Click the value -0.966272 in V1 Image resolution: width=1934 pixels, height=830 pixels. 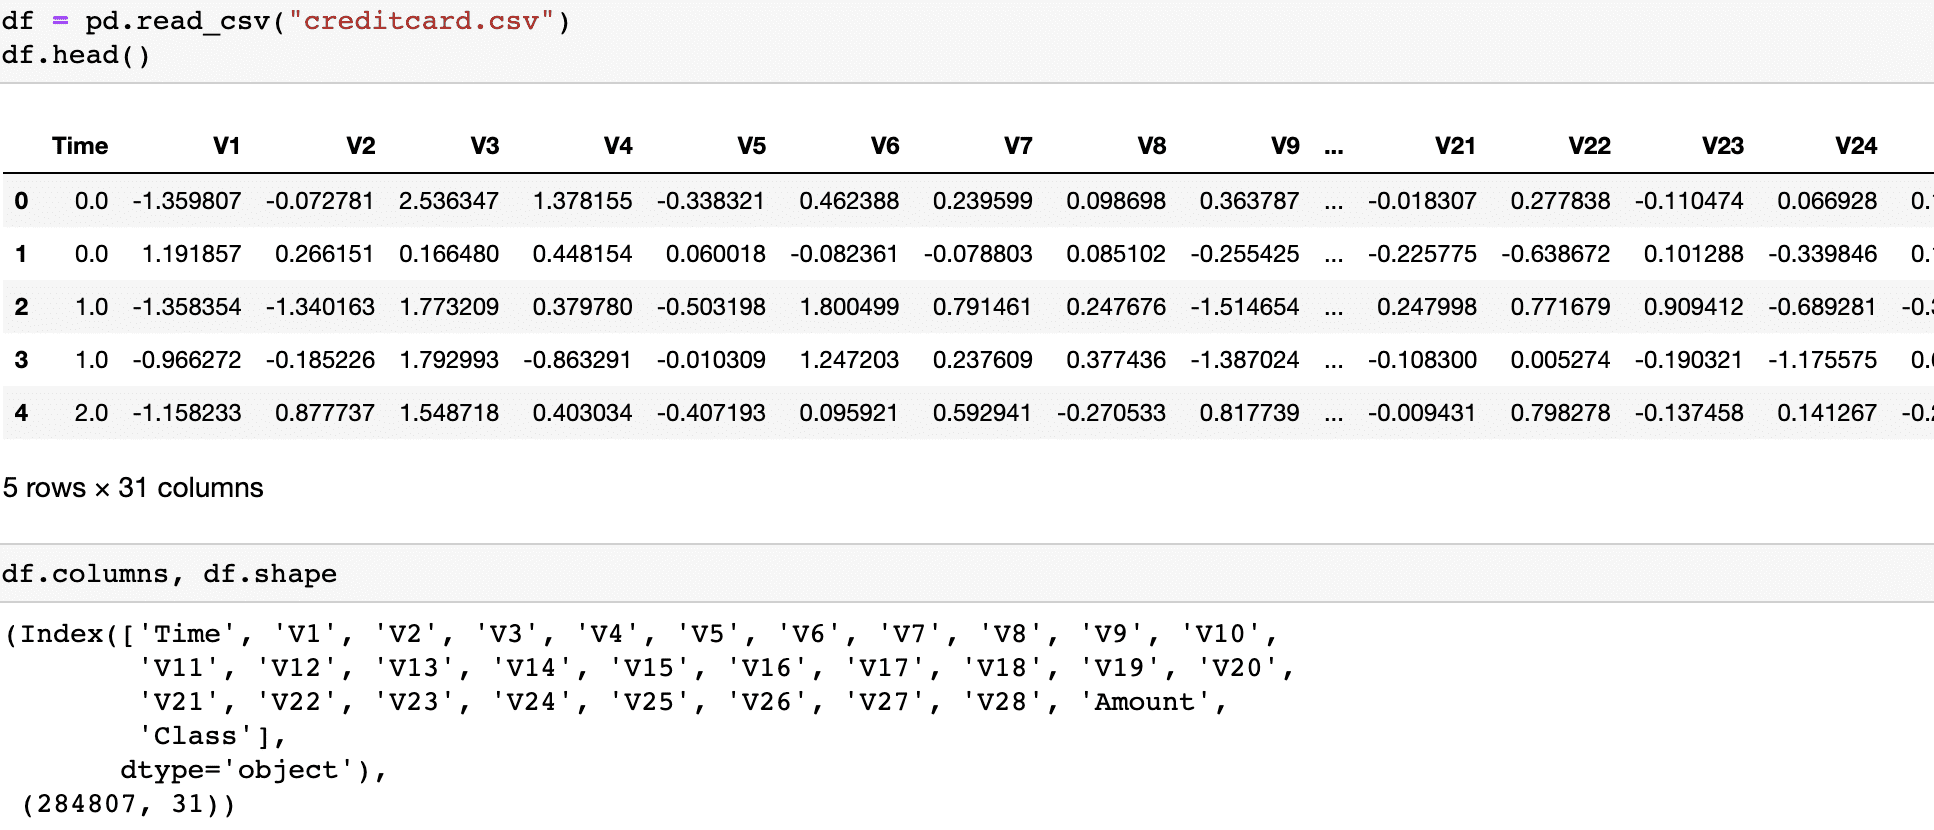[187, 360]
